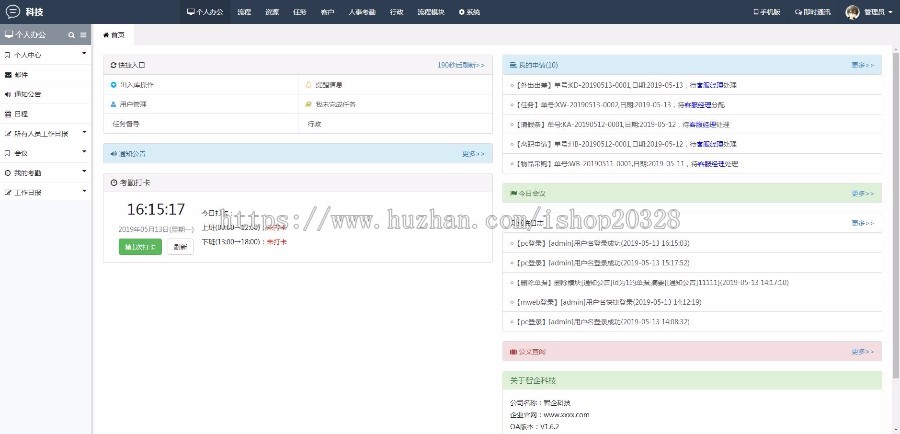Open the application with number WB-20190511-0001

[x=692, y=164]
